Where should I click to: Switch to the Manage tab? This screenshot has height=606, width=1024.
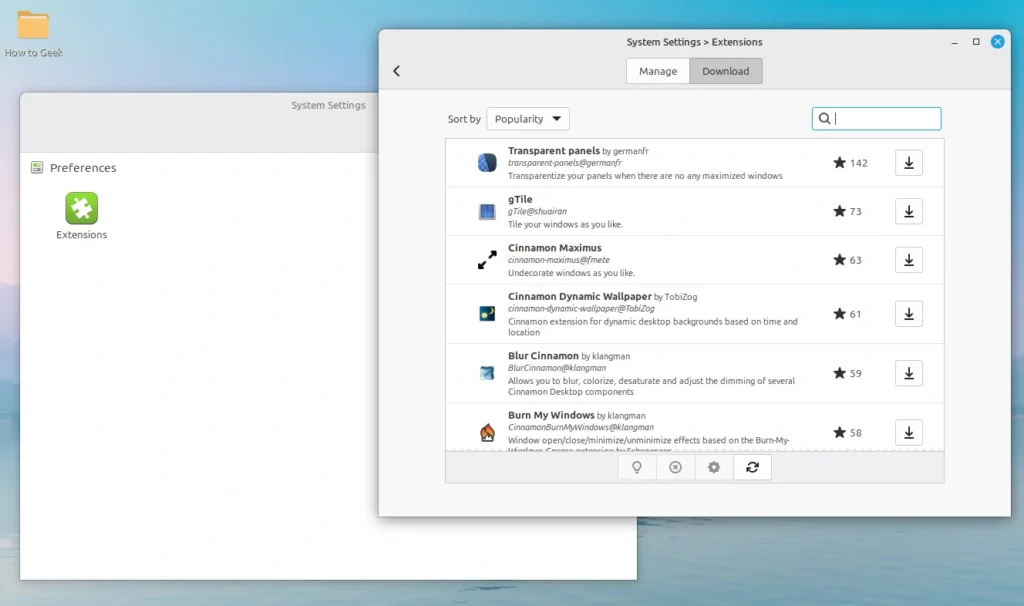(657, 71)
